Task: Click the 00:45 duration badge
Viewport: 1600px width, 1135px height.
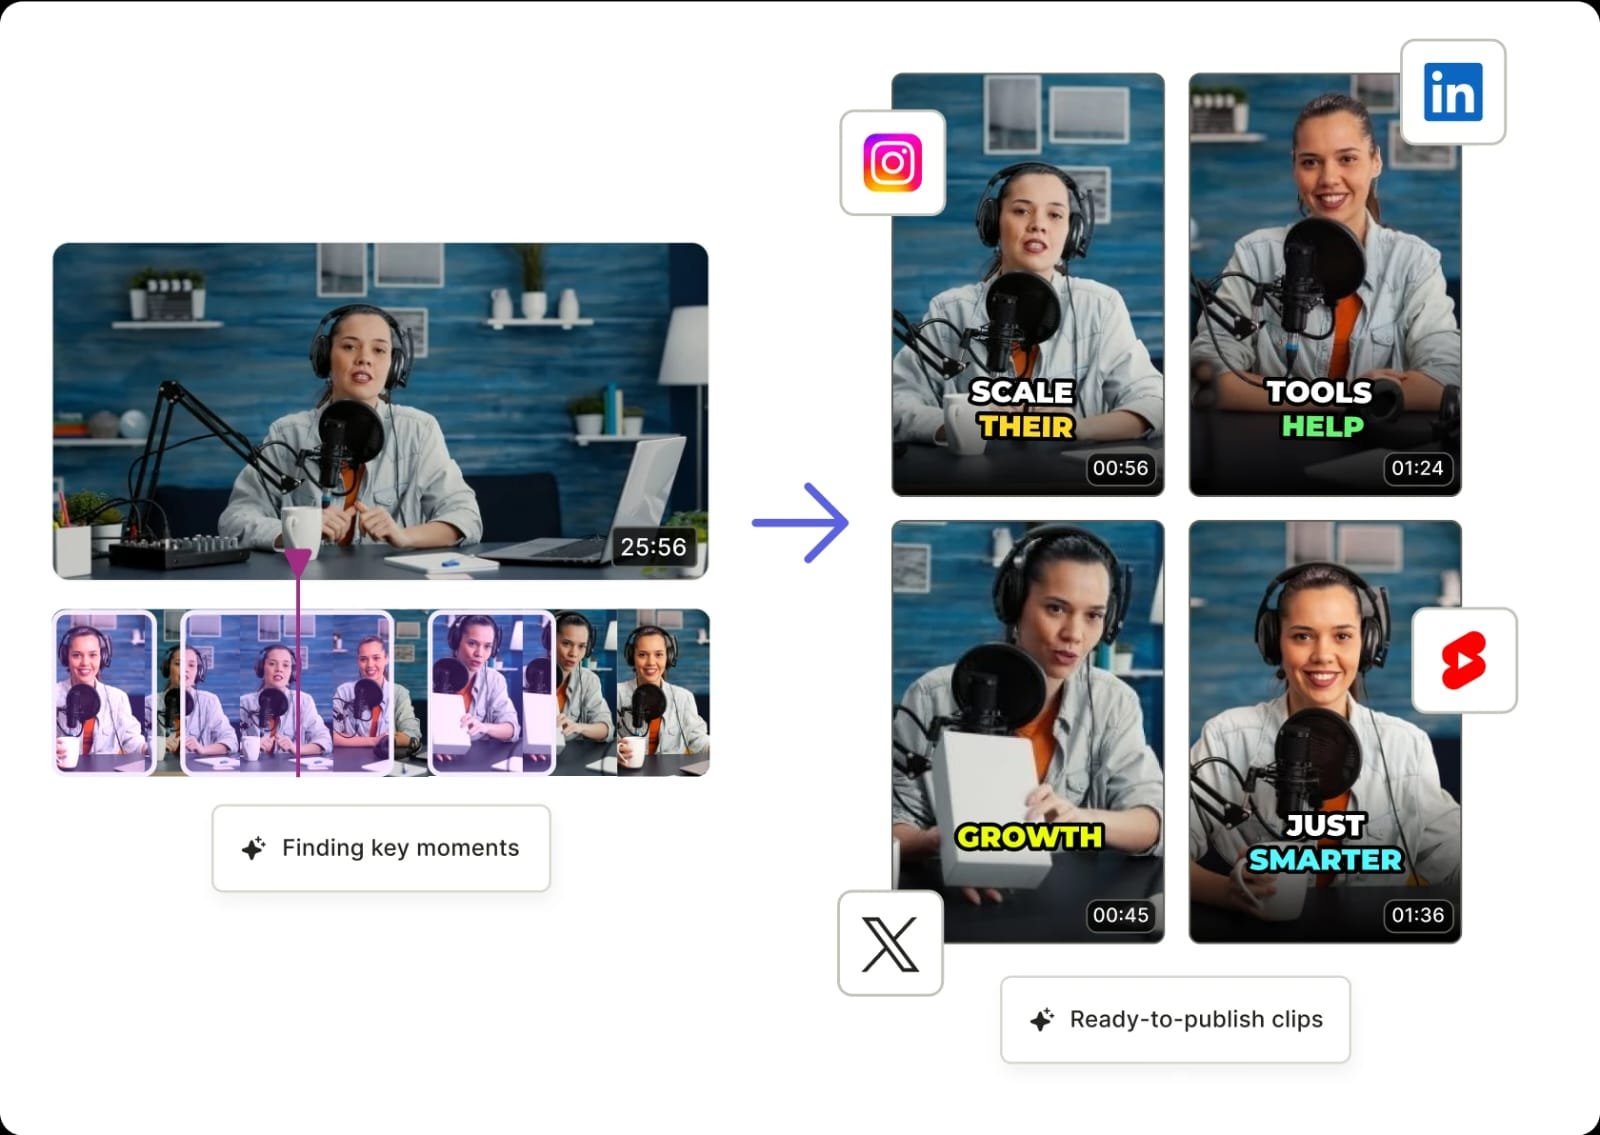Action: [1120, 915]
